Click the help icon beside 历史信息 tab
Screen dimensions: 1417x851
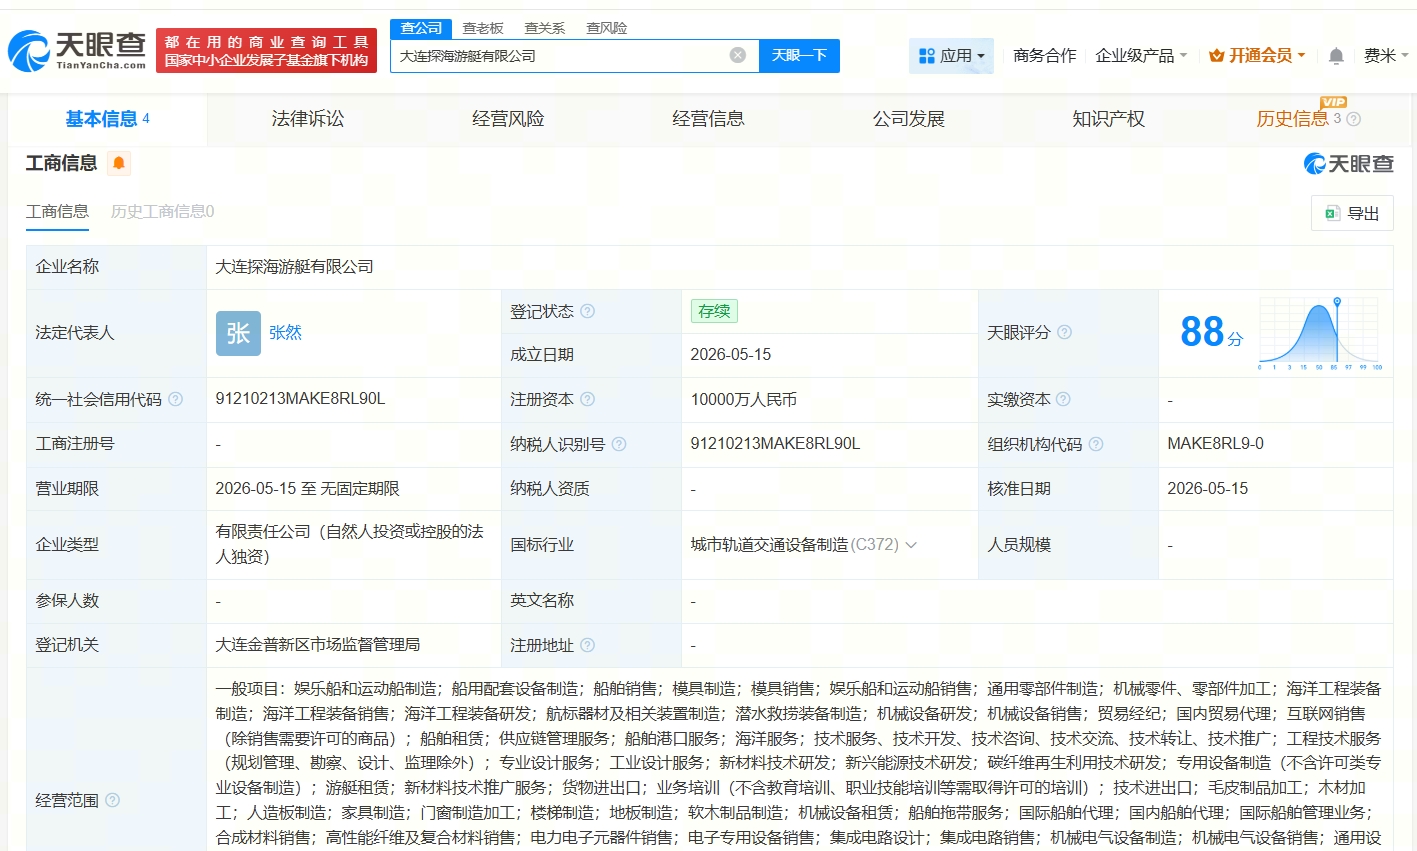[x=1354, y=119]
